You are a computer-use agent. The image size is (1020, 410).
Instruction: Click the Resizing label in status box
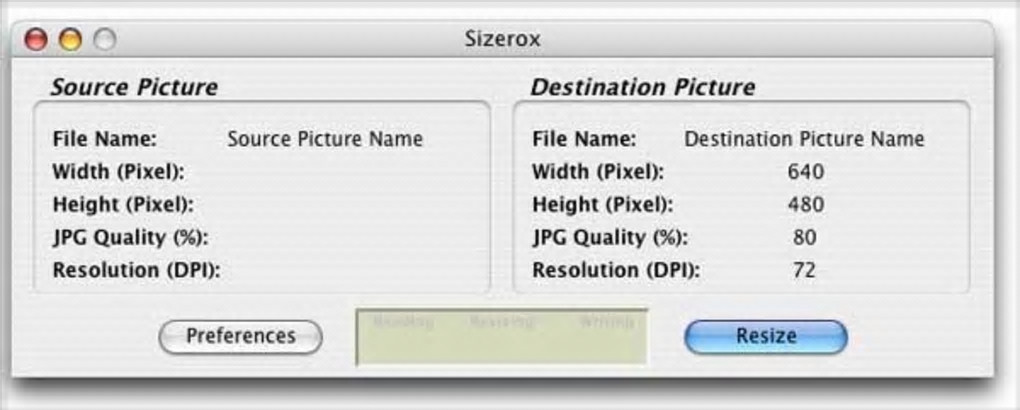(501, 322)
